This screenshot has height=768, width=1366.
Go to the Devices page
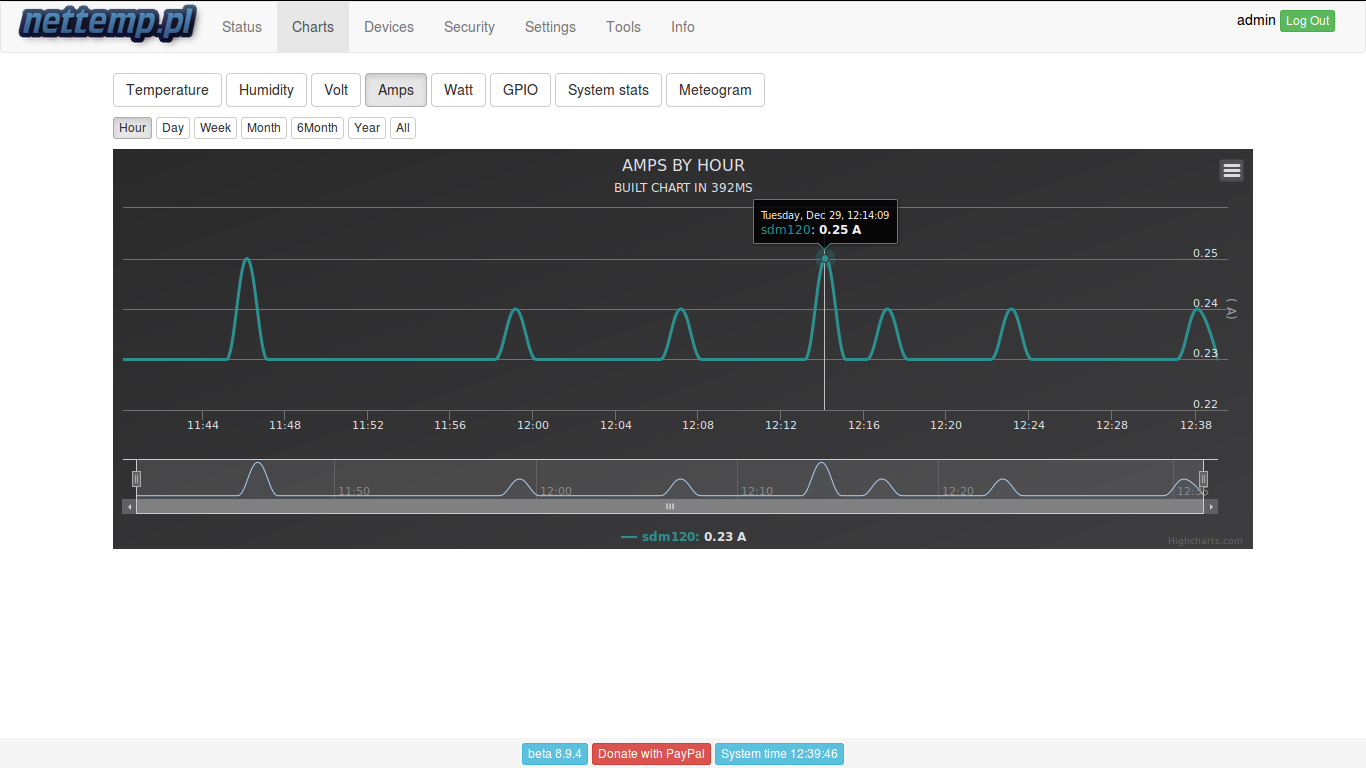(389, 27)
